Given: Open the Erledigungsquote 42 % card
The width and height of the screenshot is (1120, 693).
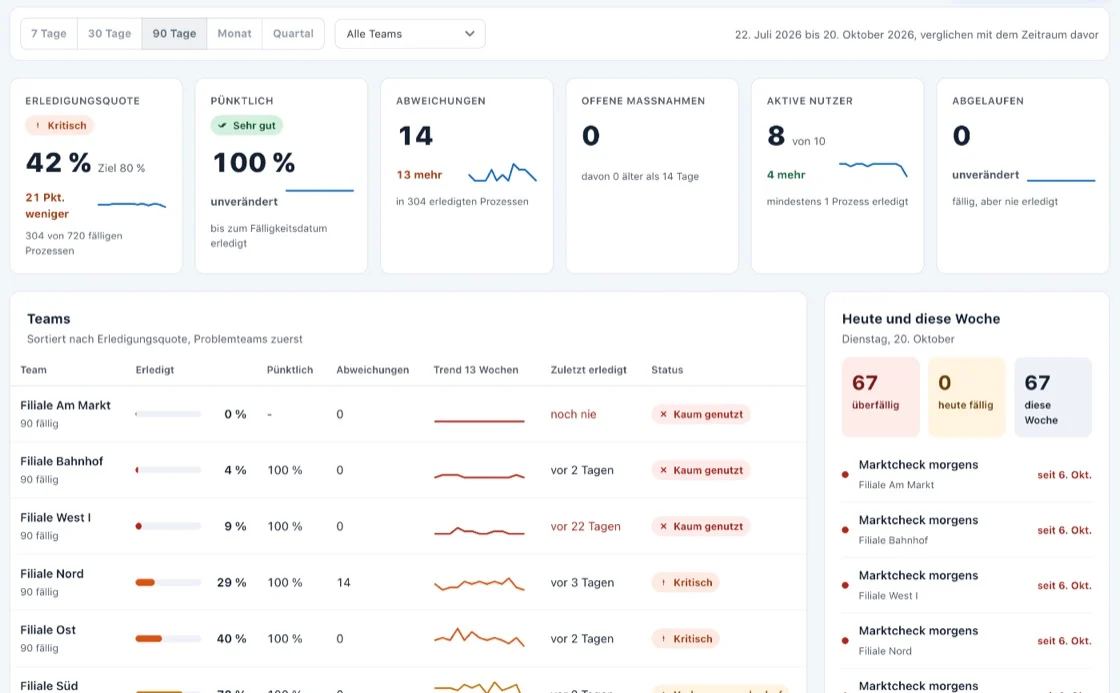Looking at the screenshot, I should click(96, 176).
